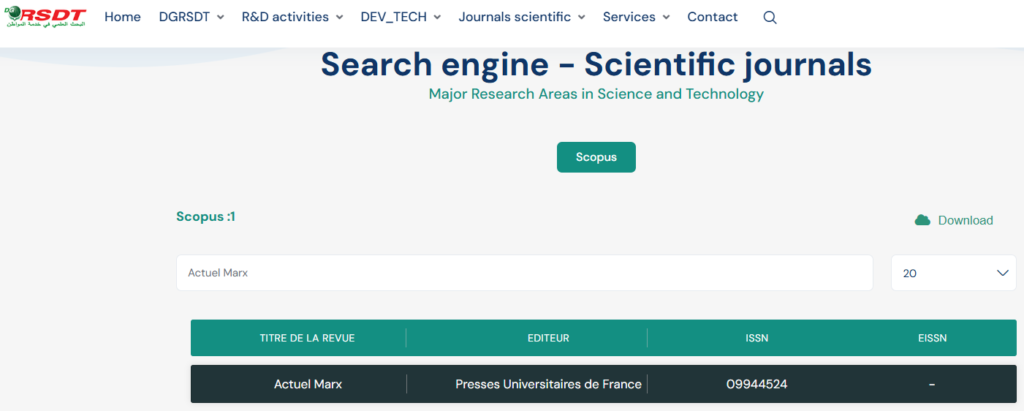Screen dimensions: 1024x411
Task: Go to the Home page
Action: (x=123, y=17)
